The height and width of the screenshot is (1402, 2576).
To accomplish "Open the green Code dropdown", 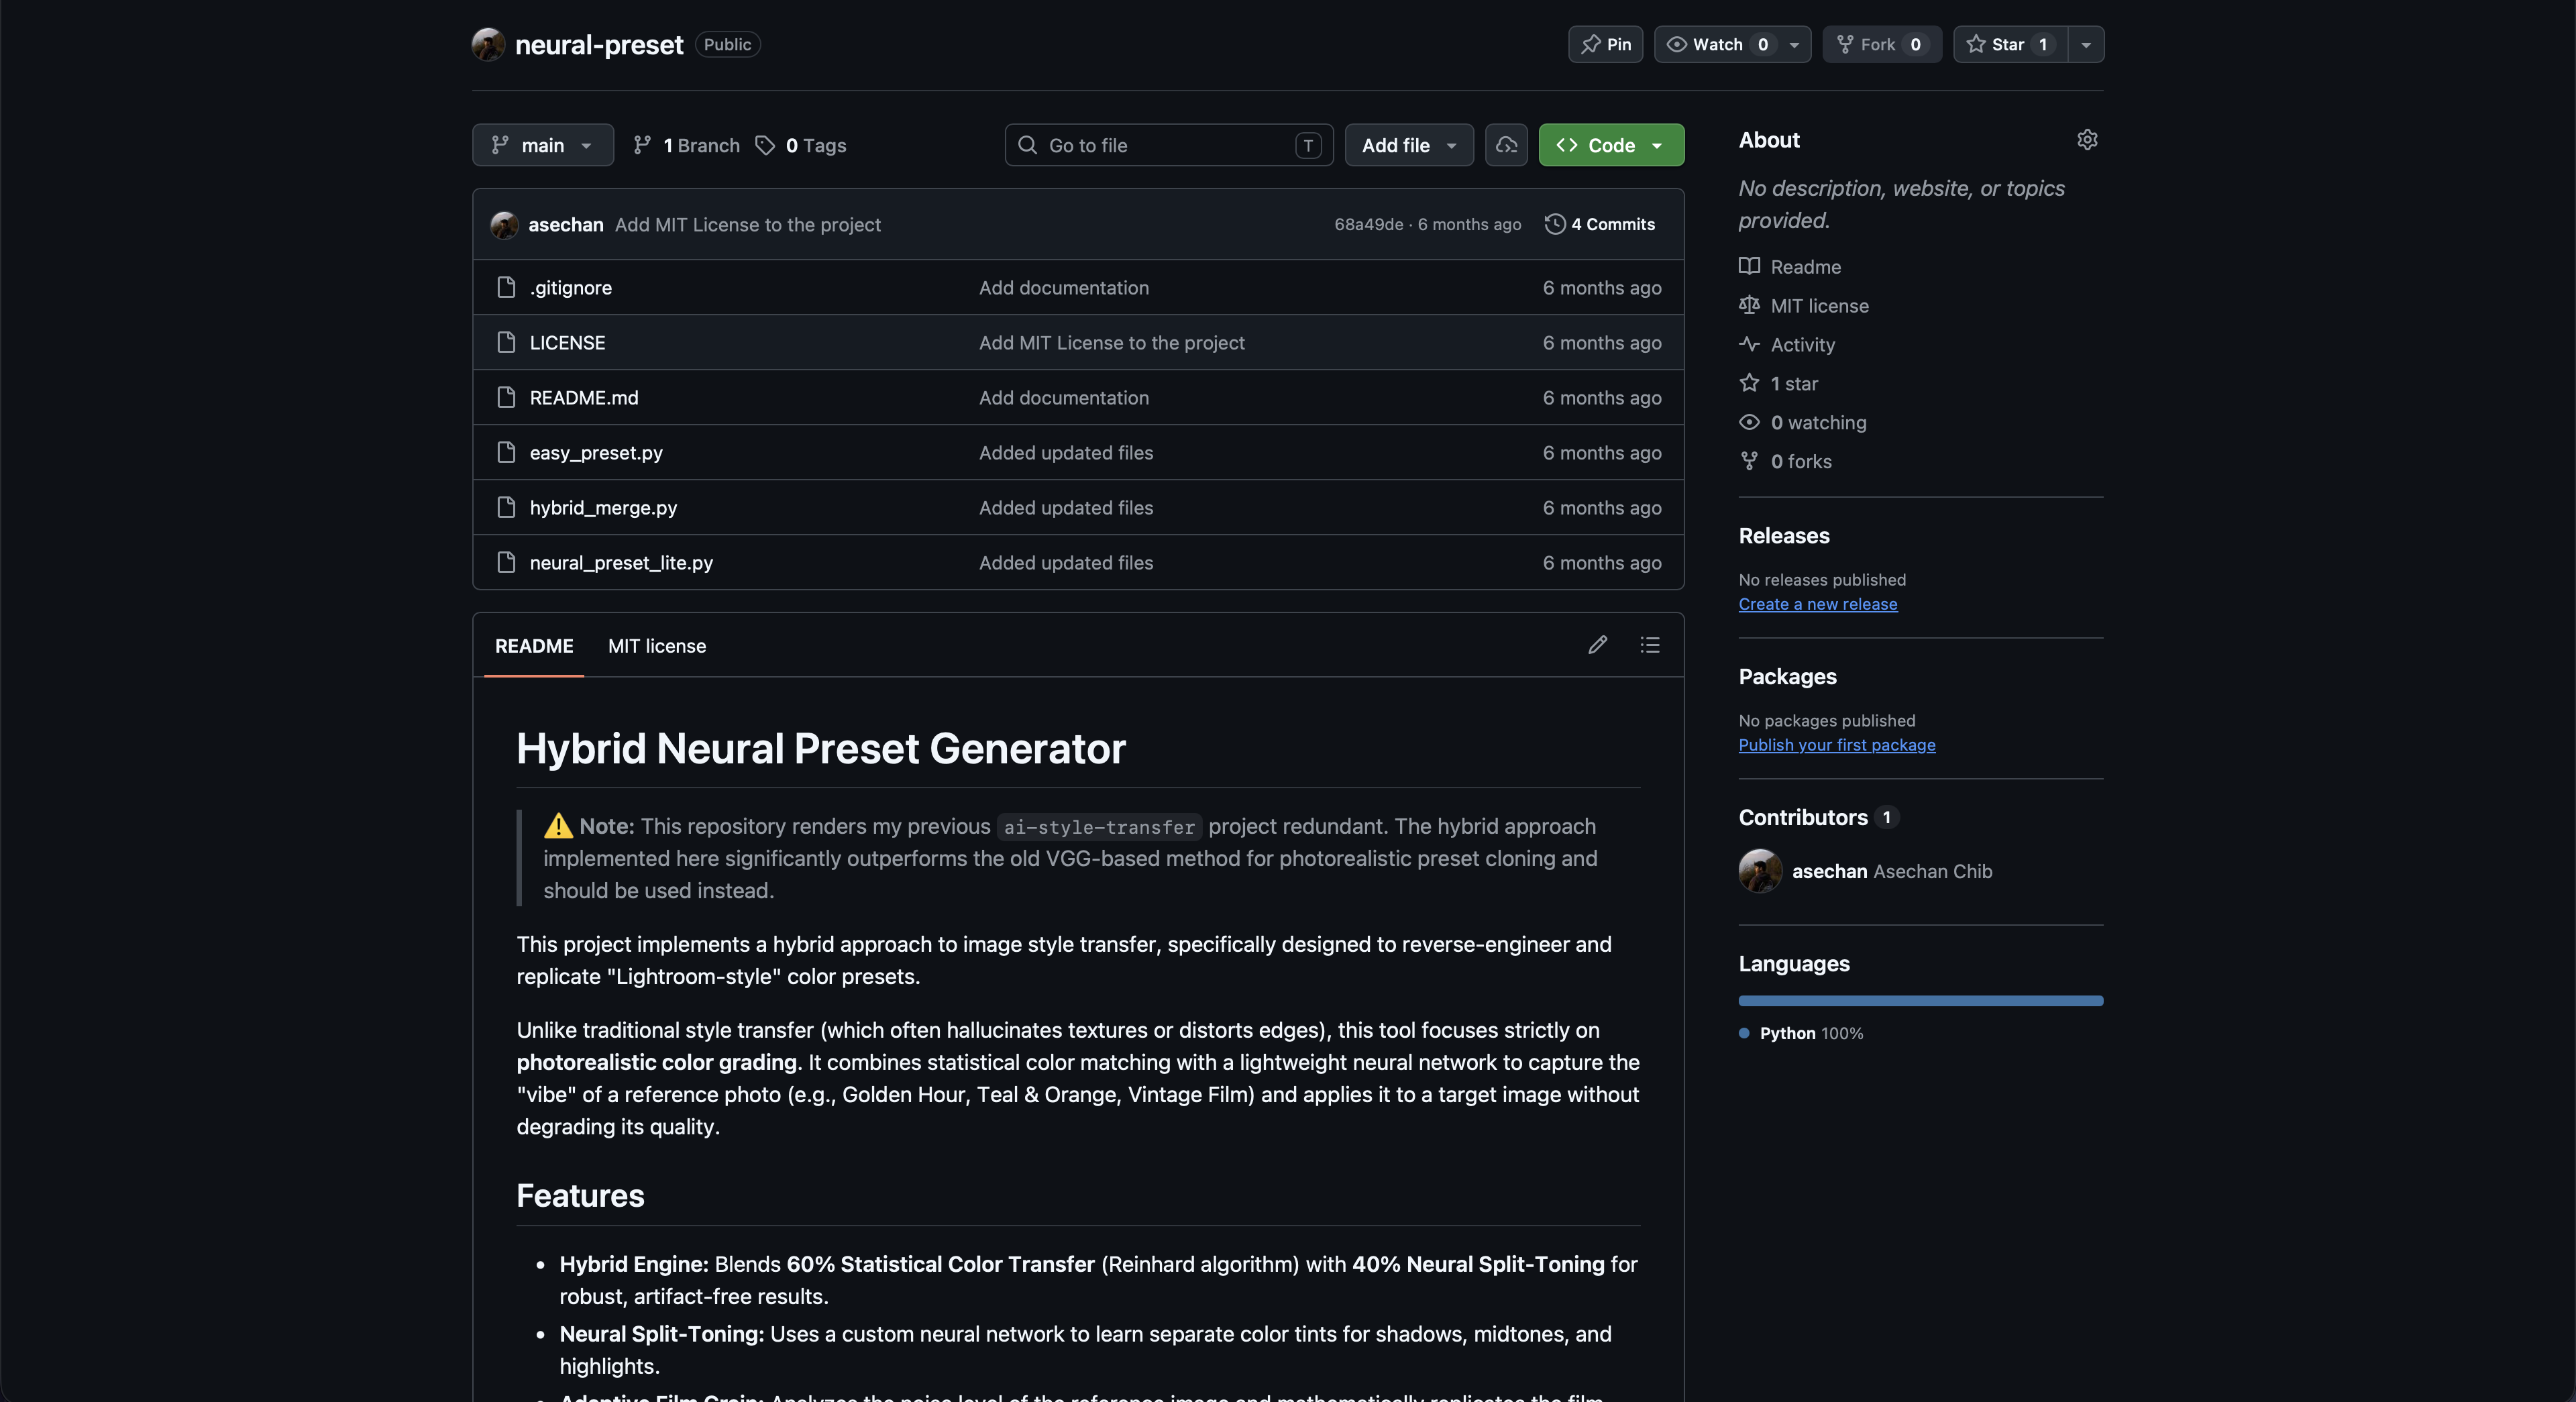I will tap(1610, 145).
